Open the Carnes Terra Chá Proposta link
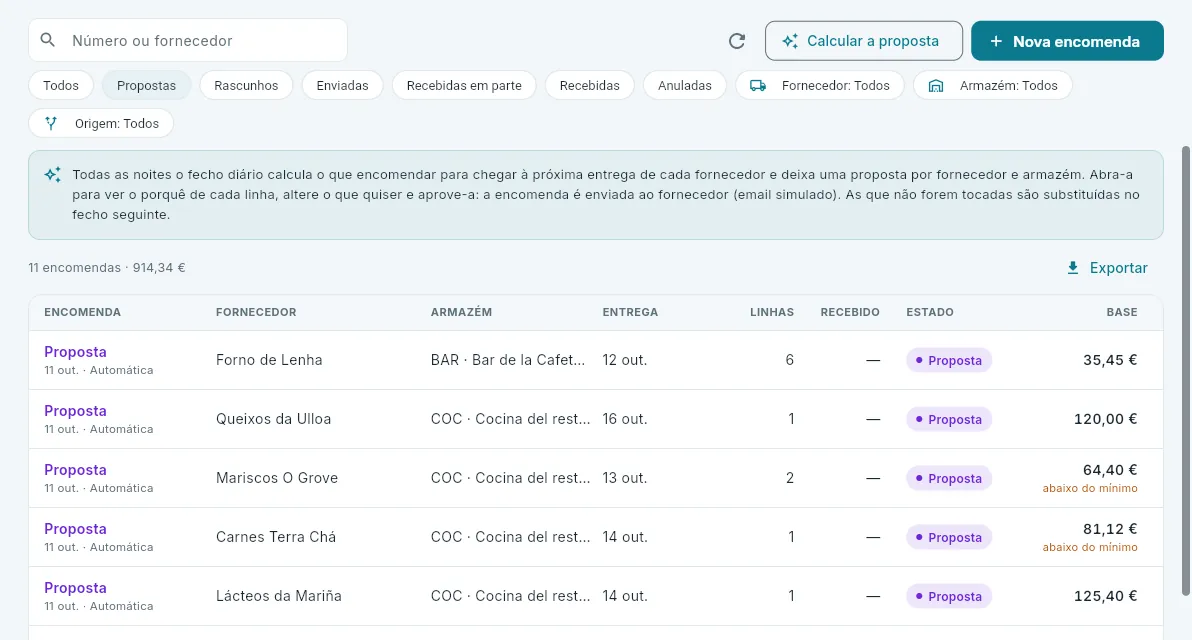Viewport: 1192px width, 640px height. point(75,529)
